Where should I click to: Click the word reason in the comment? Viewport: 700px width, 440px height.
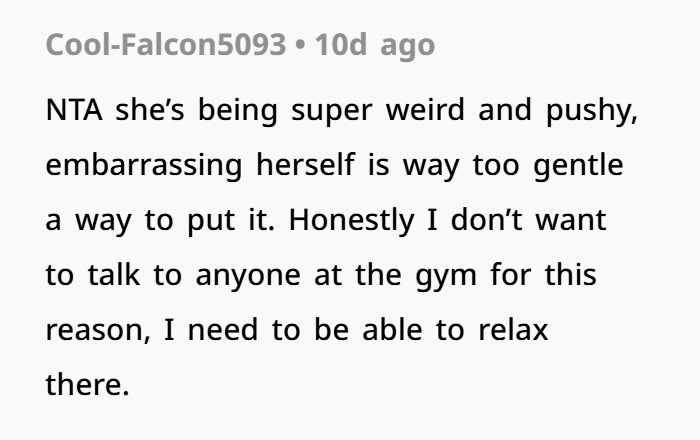[x=98, y=331]
